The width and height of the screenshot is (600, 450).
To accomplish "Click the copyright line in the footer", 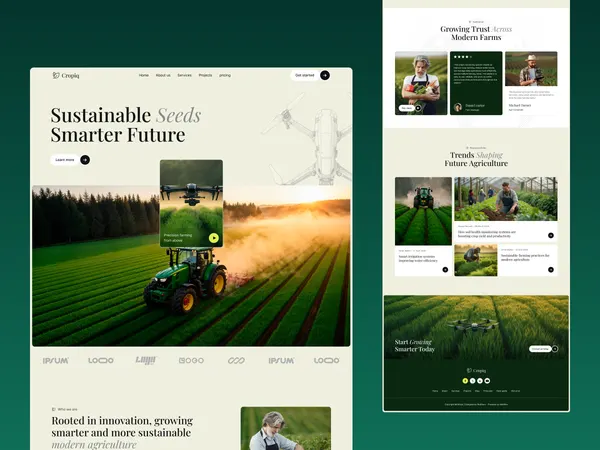I will 476,404.
